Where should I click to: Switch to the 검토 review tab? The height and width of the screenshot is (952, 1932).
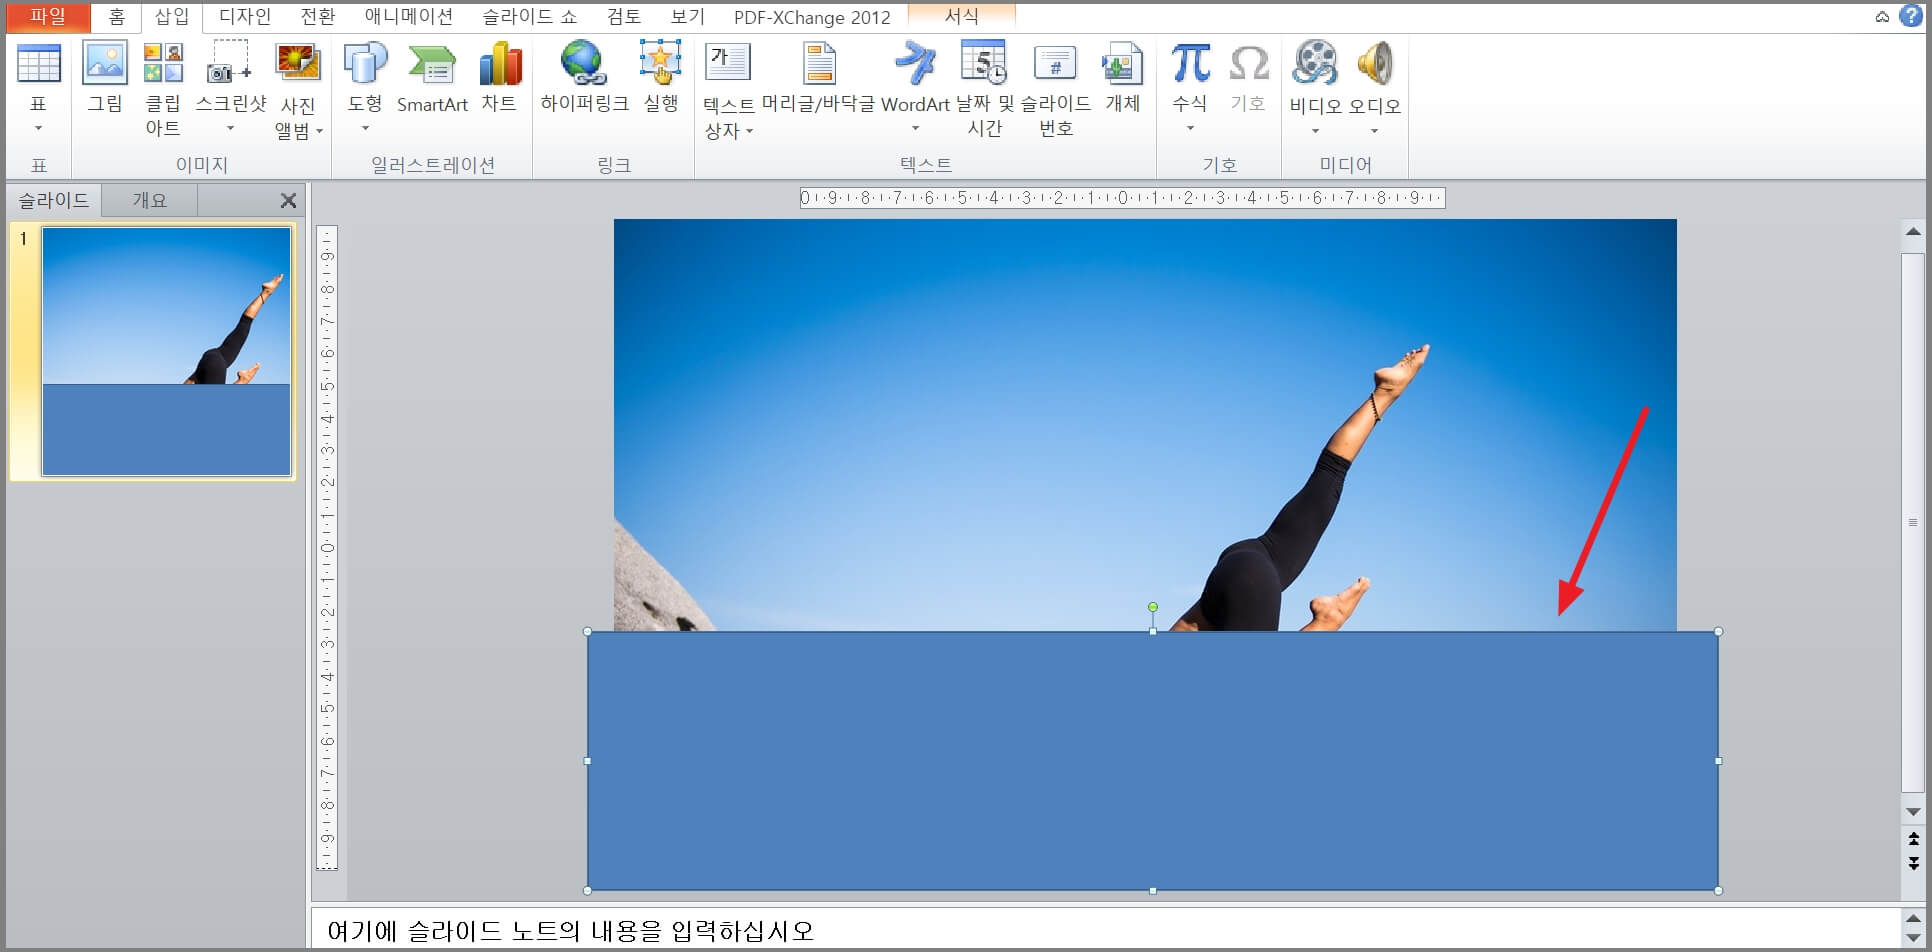(624, 16)
